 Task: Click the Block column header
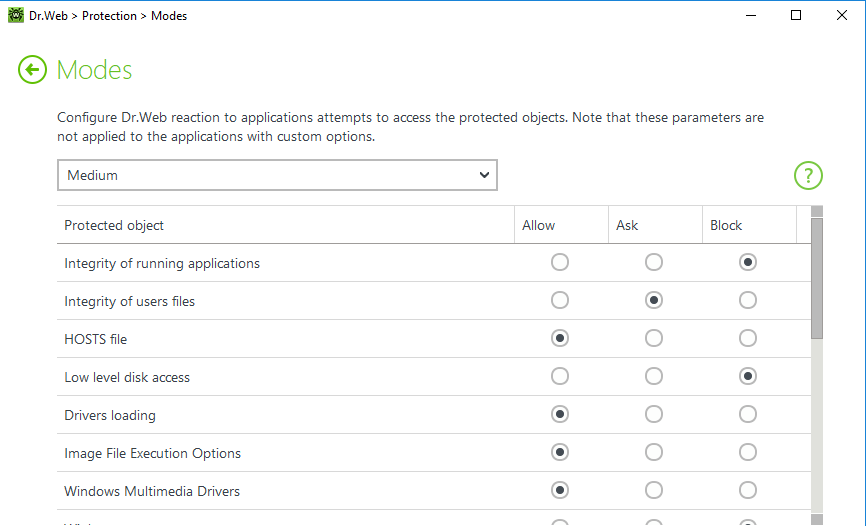pos(749,225)
